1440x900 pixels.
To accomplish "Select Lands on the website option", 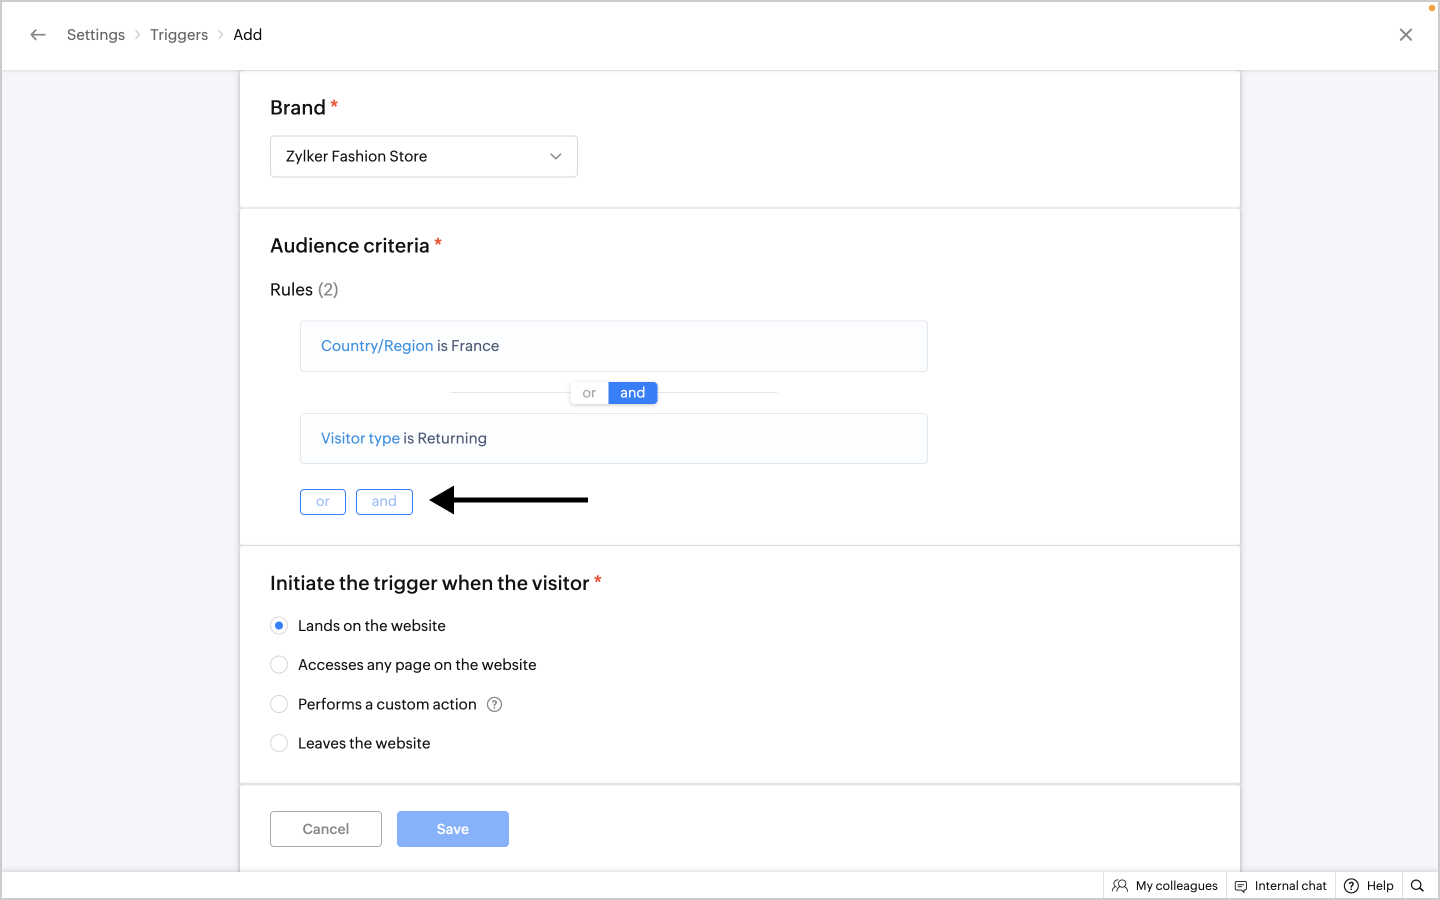I will [280, 626].
